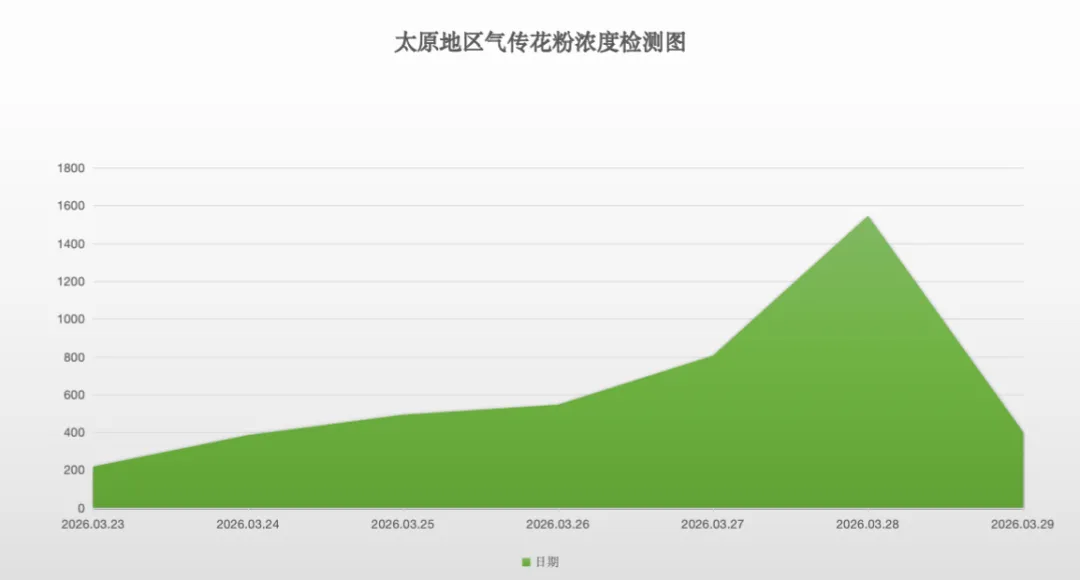Click x-axis date 2026.03.27

pyautogui.click(x=713, y=524)
